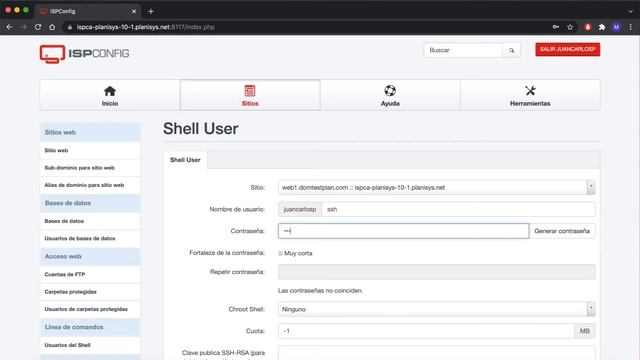The height and width of the screenshot is (360, 640).
Task: Close the ISPConfig browser tab
Action: [x=134, y=11]
